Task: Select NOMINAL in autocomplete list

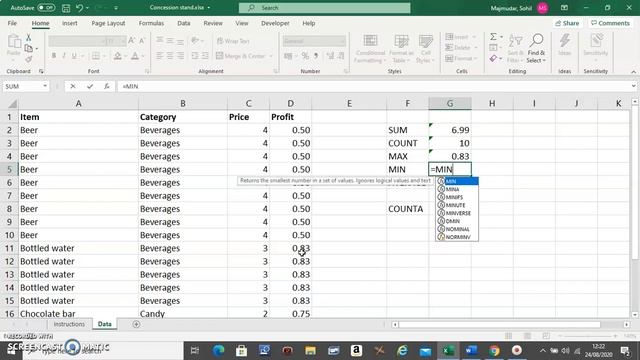Action: [457, 229]
